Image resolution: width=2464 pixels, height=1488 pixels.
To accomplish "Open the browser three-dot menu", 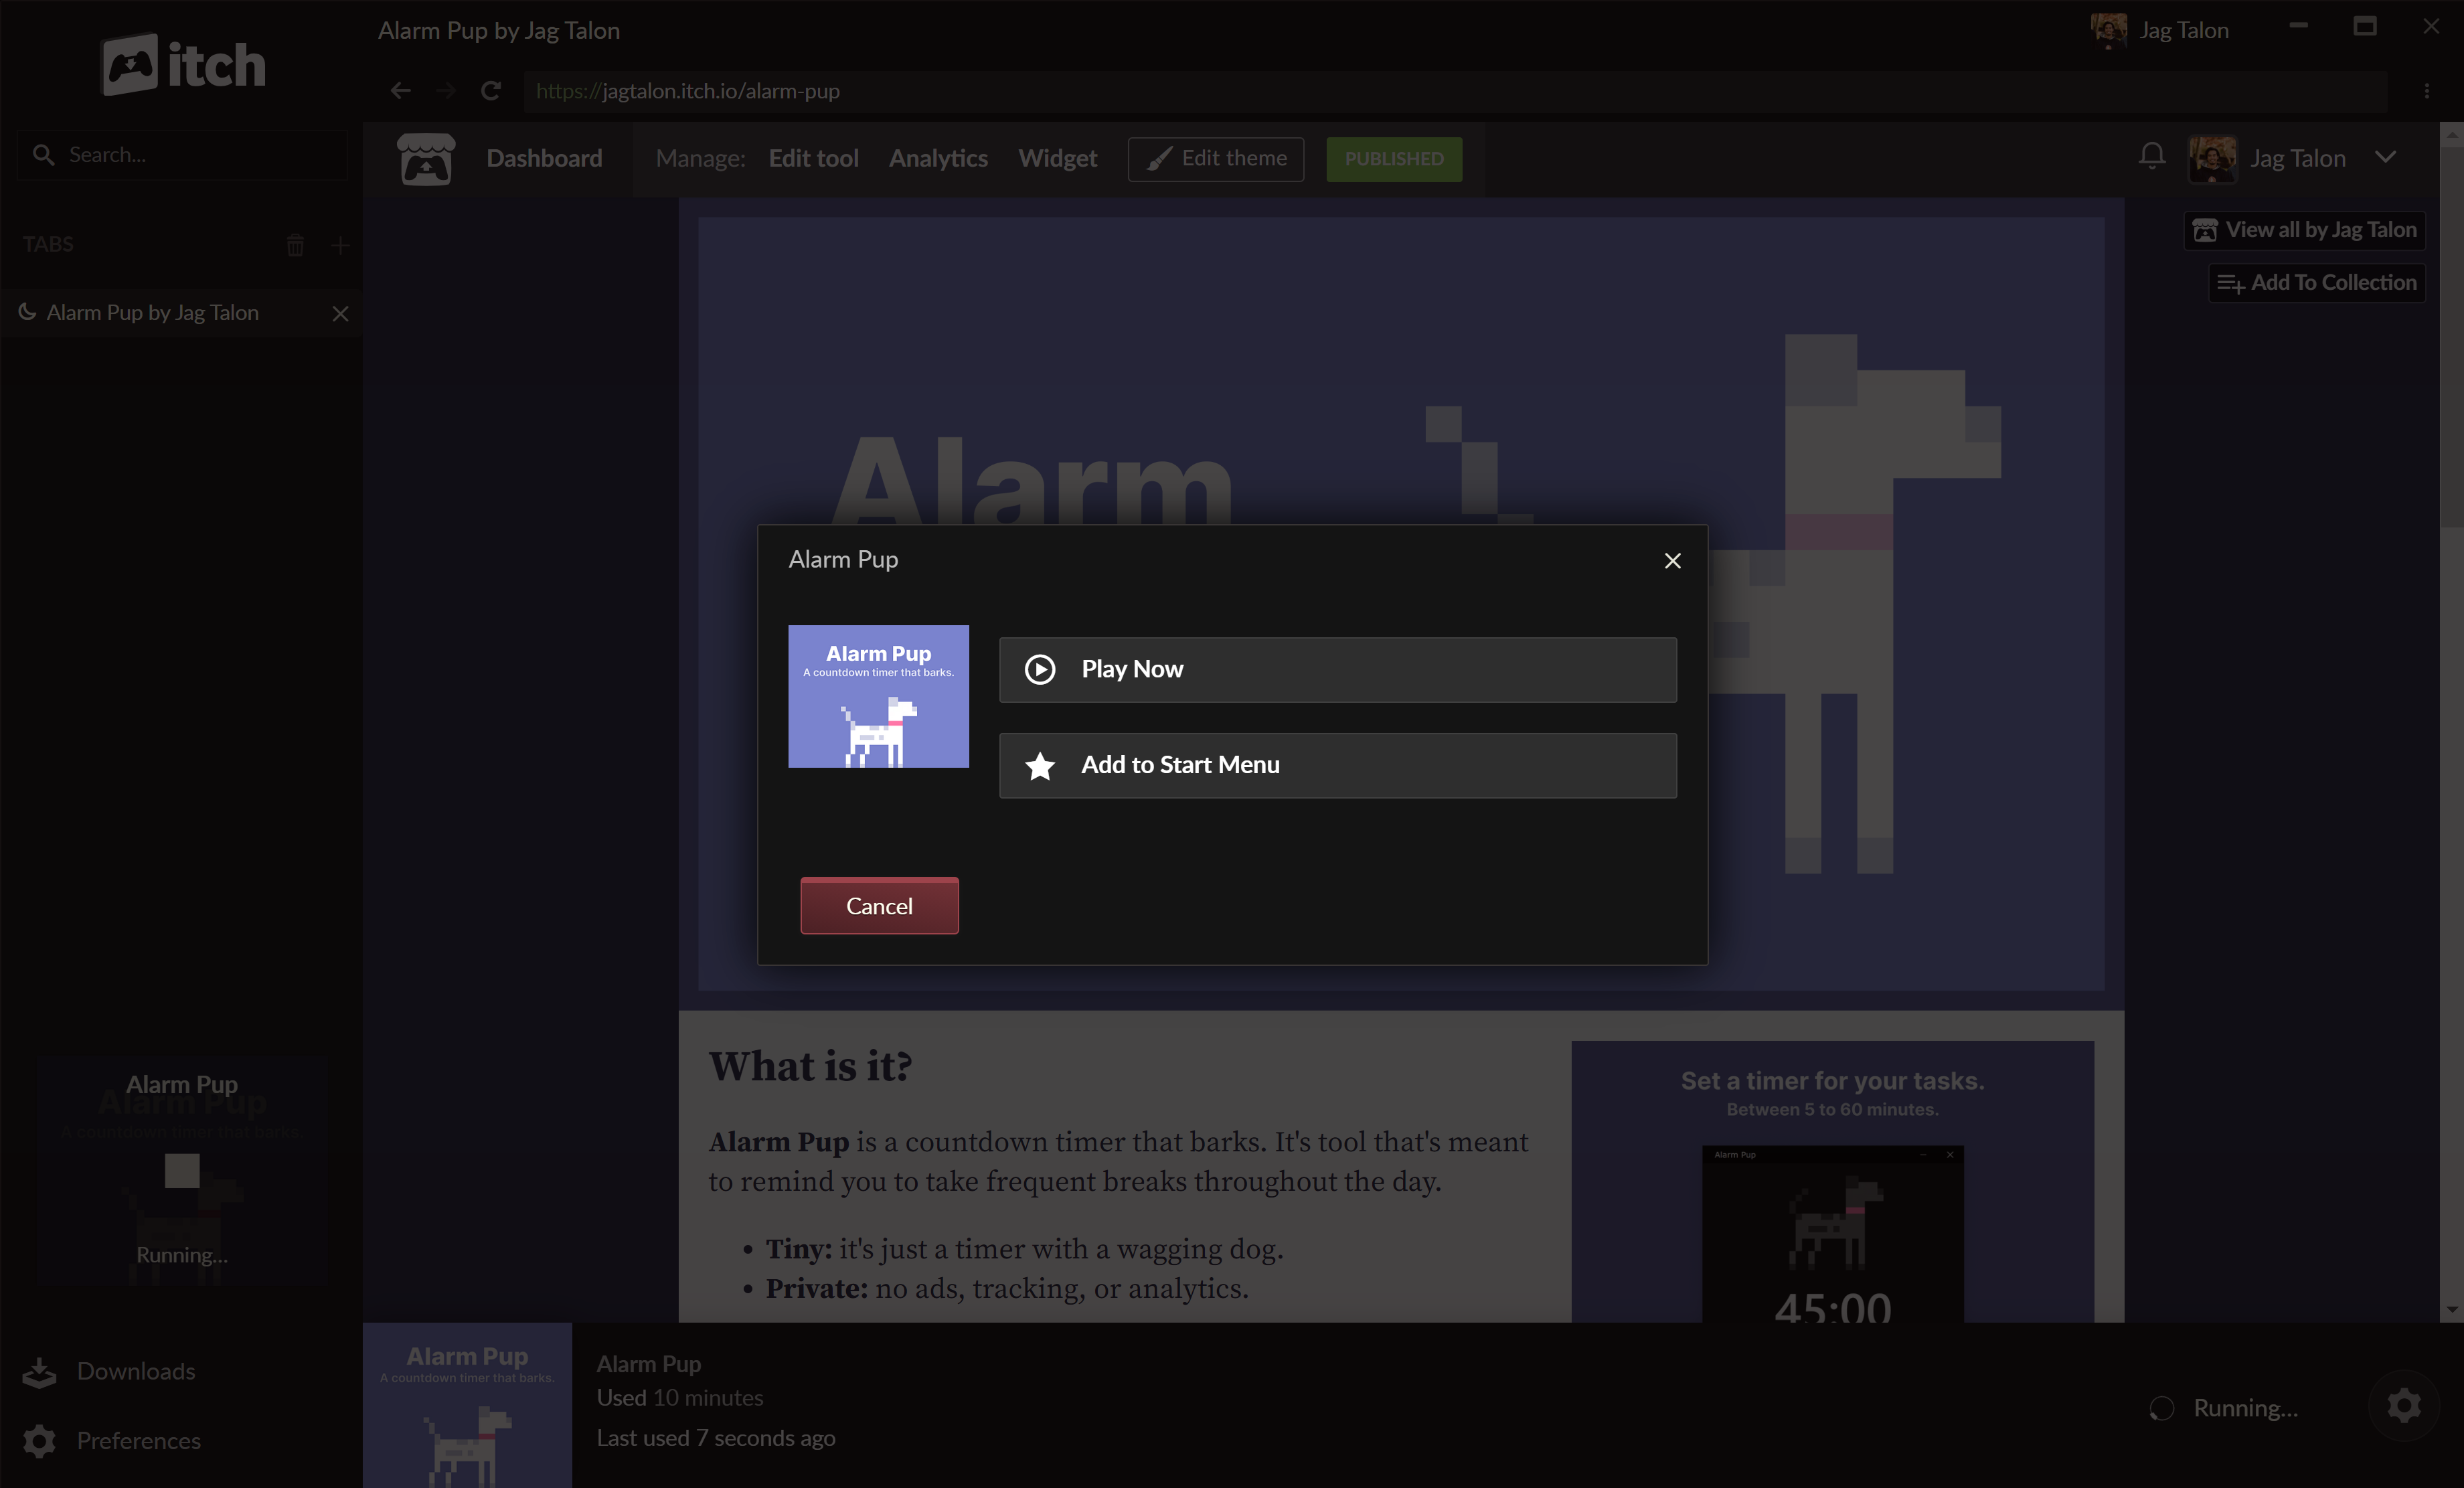I will pos(2426,91).
